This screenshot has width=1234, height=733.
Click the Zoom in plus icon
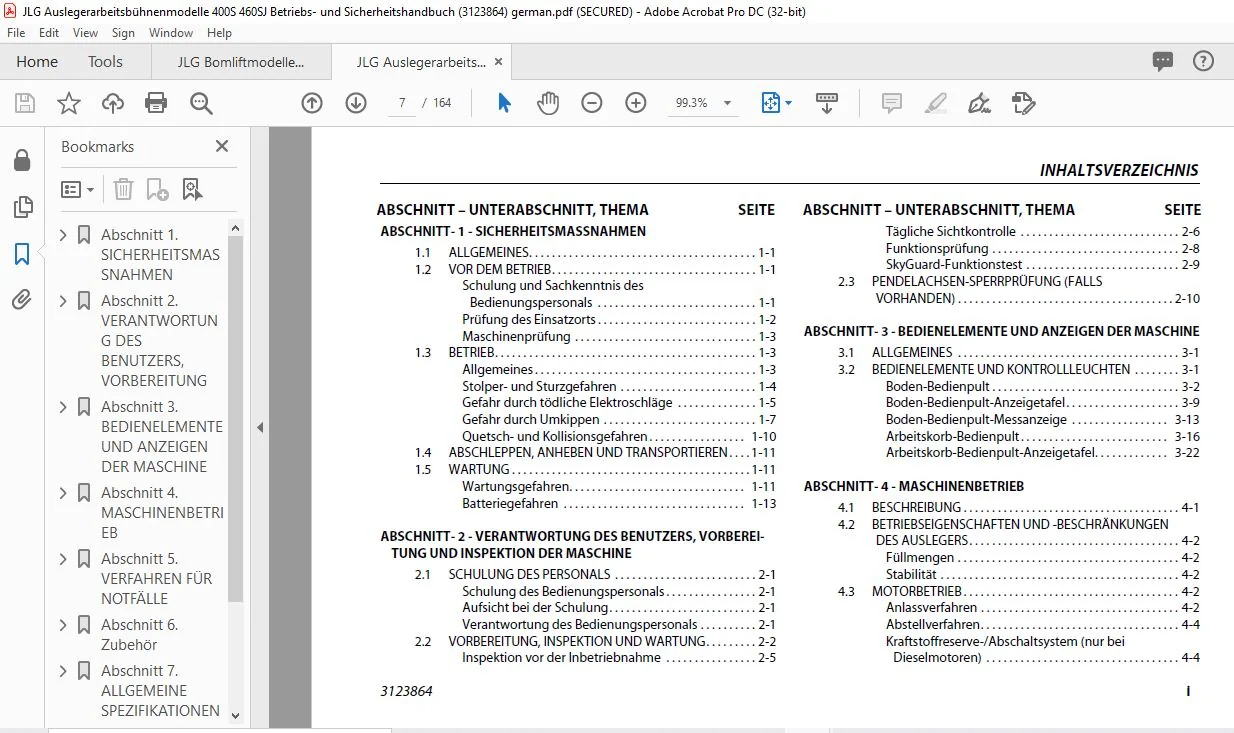[x=636, y=102]
